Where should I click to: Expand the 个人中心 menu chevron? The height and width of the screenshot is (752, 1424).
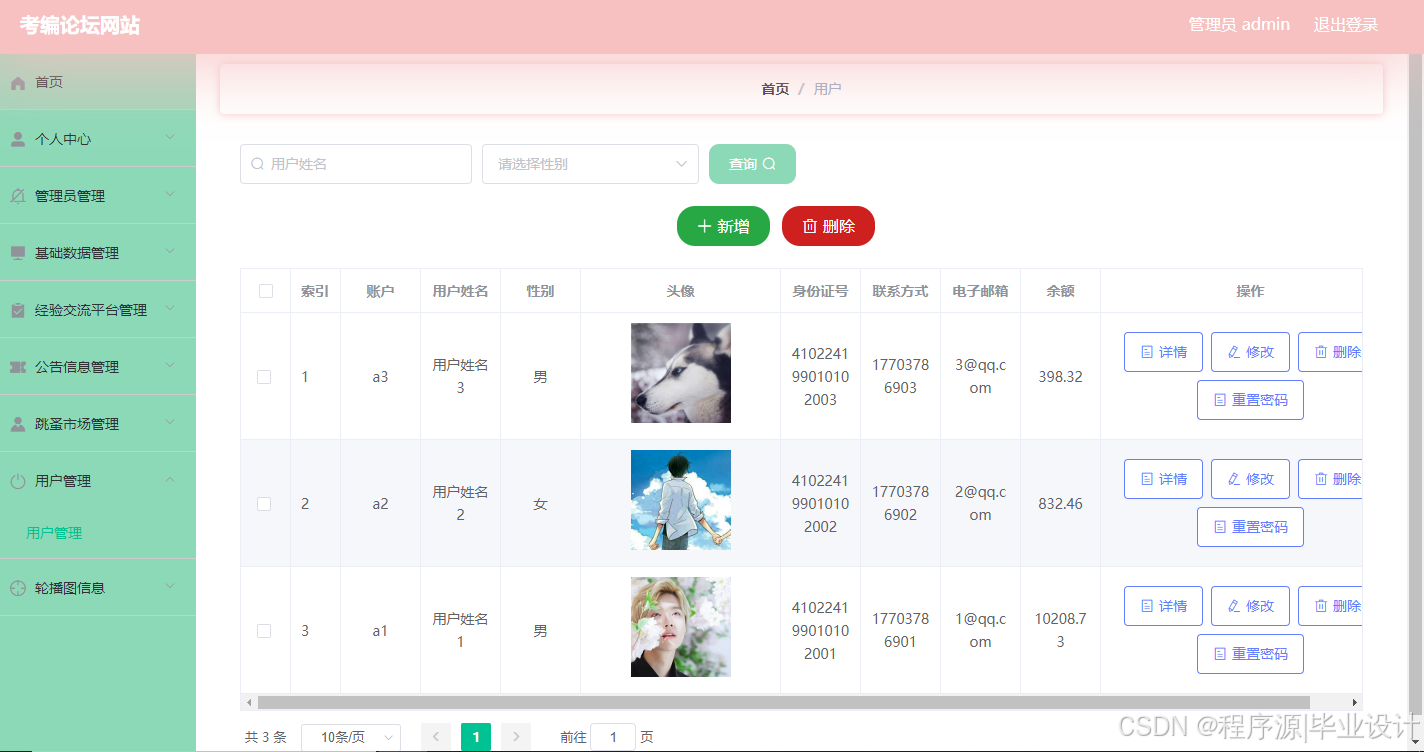coord(170,137)
